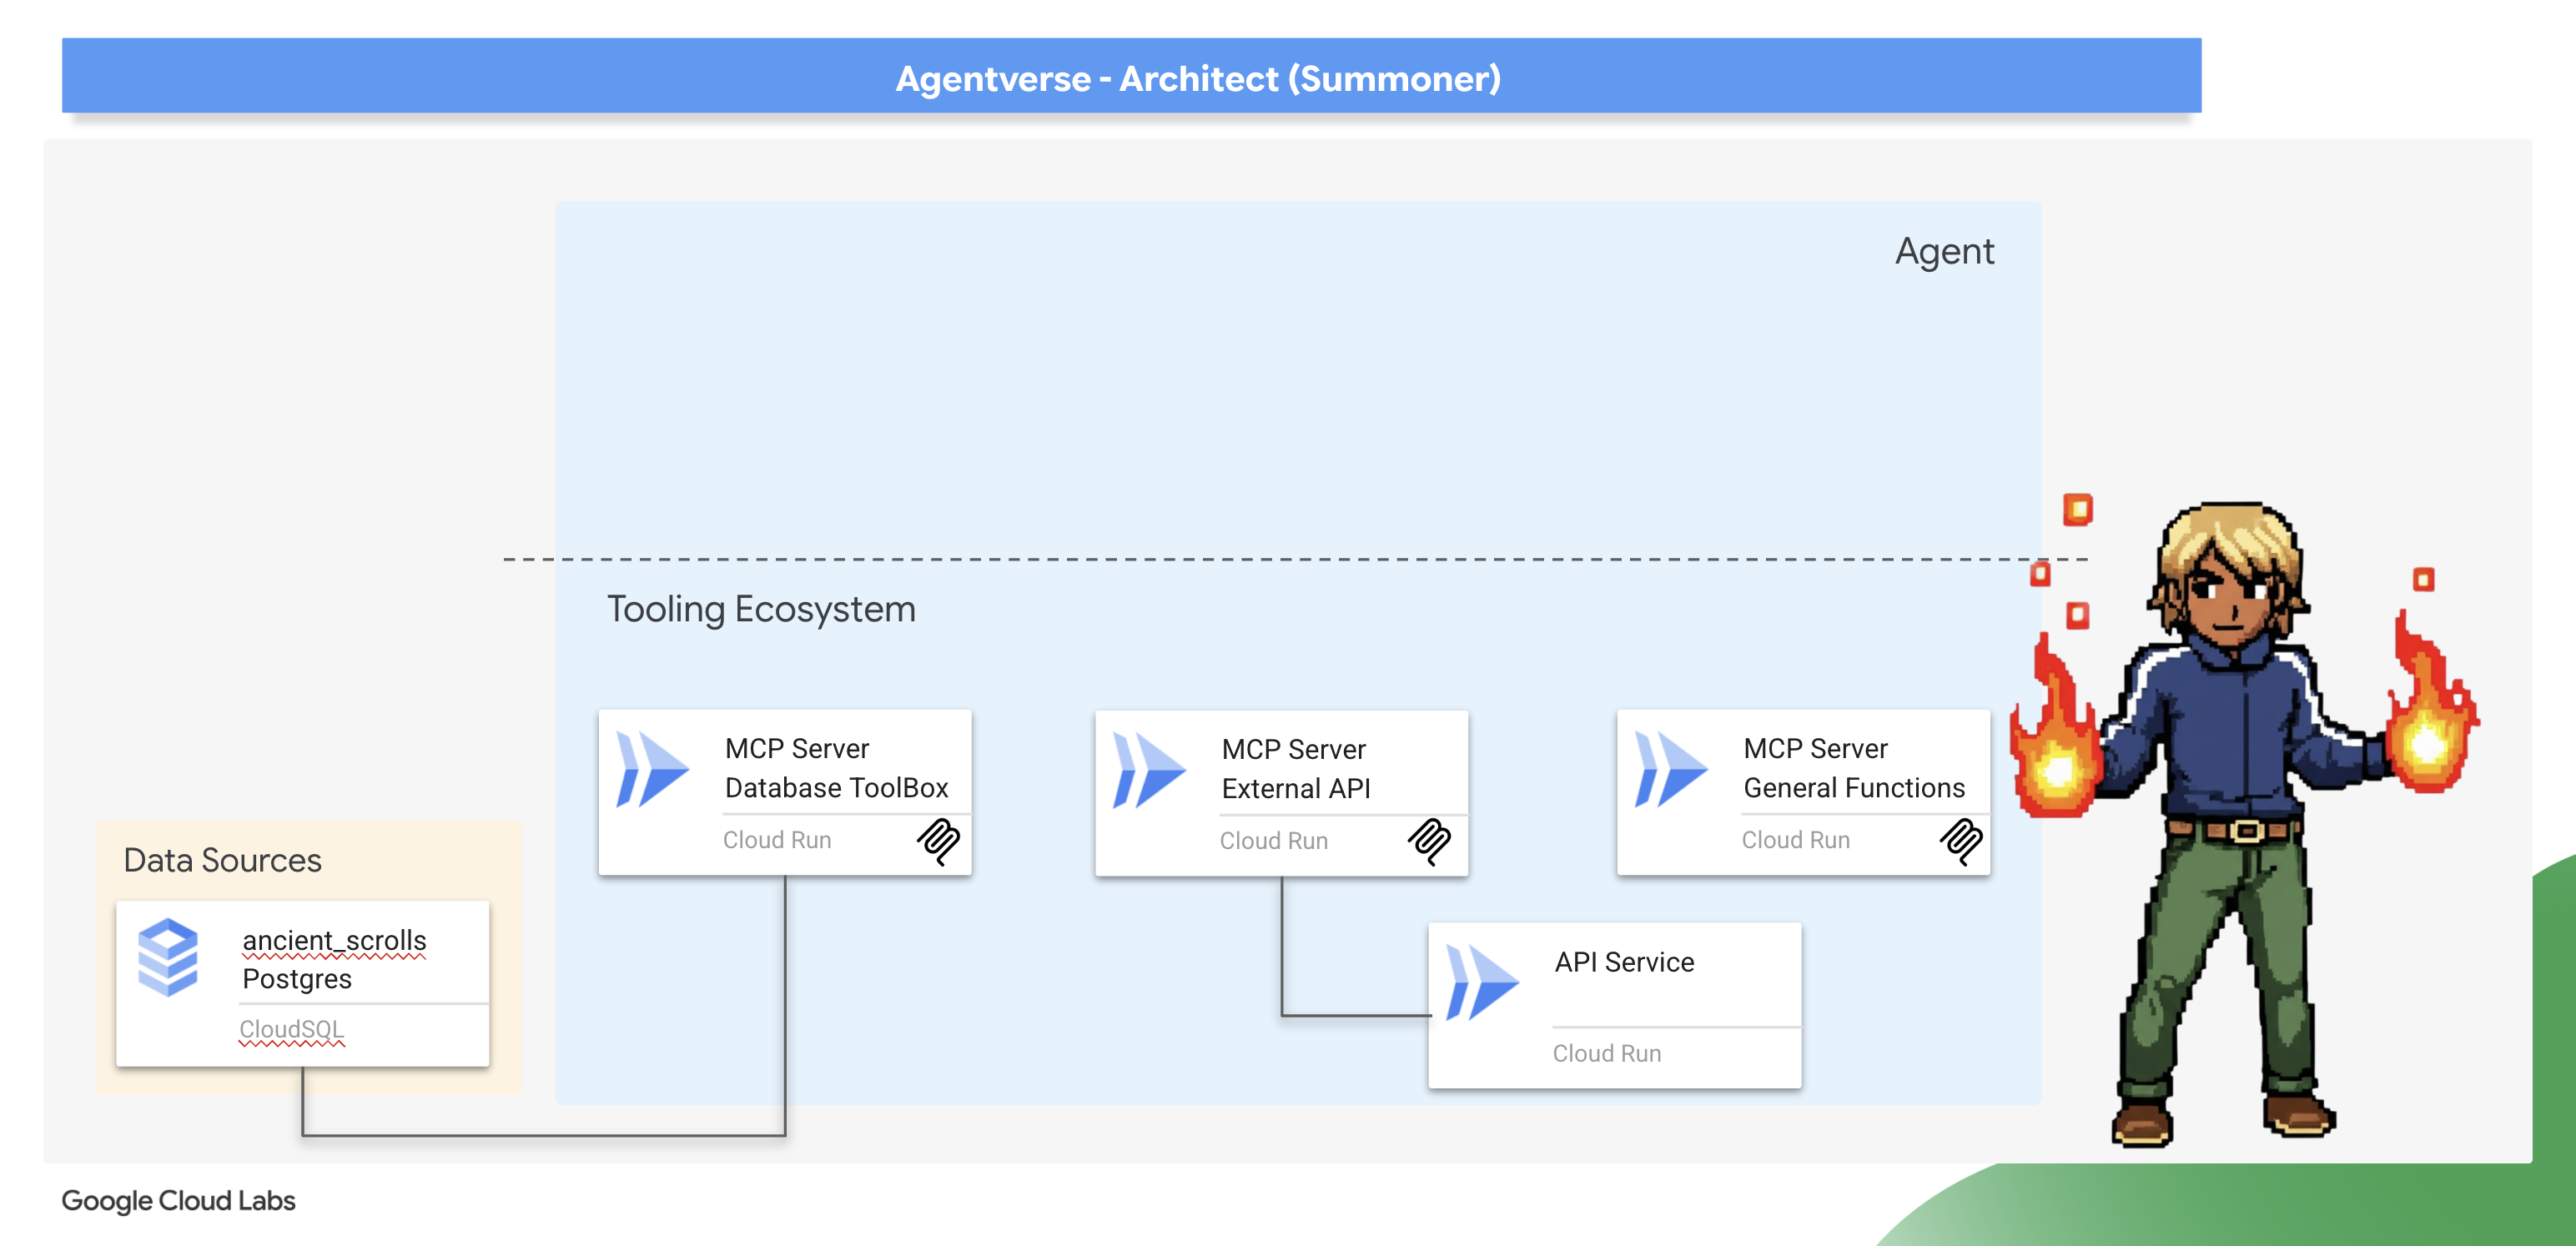Click the MCP Server Database ToolBox title
Screen dimensions: 2576x1246
pos(836,768)
